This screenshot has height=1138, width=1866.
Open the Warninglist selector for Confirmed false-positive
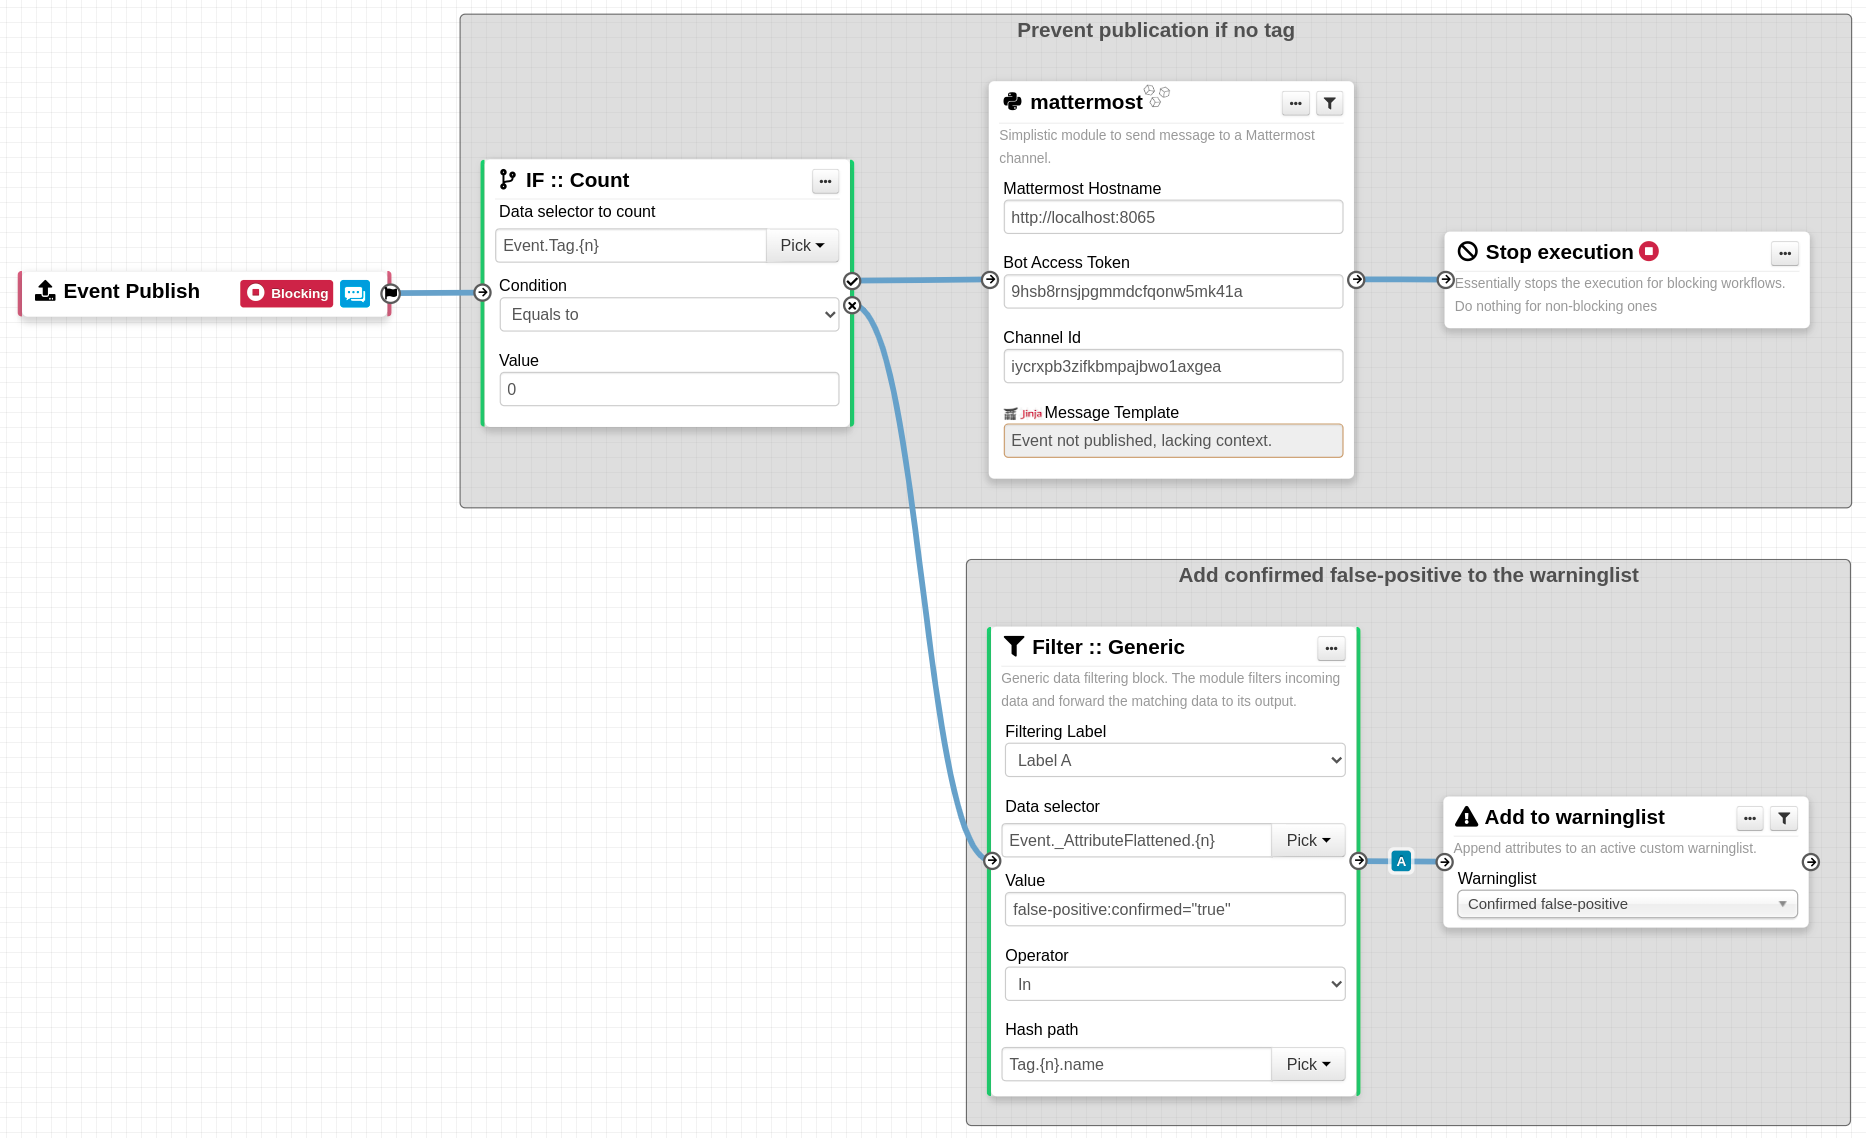click(1626, 904)
